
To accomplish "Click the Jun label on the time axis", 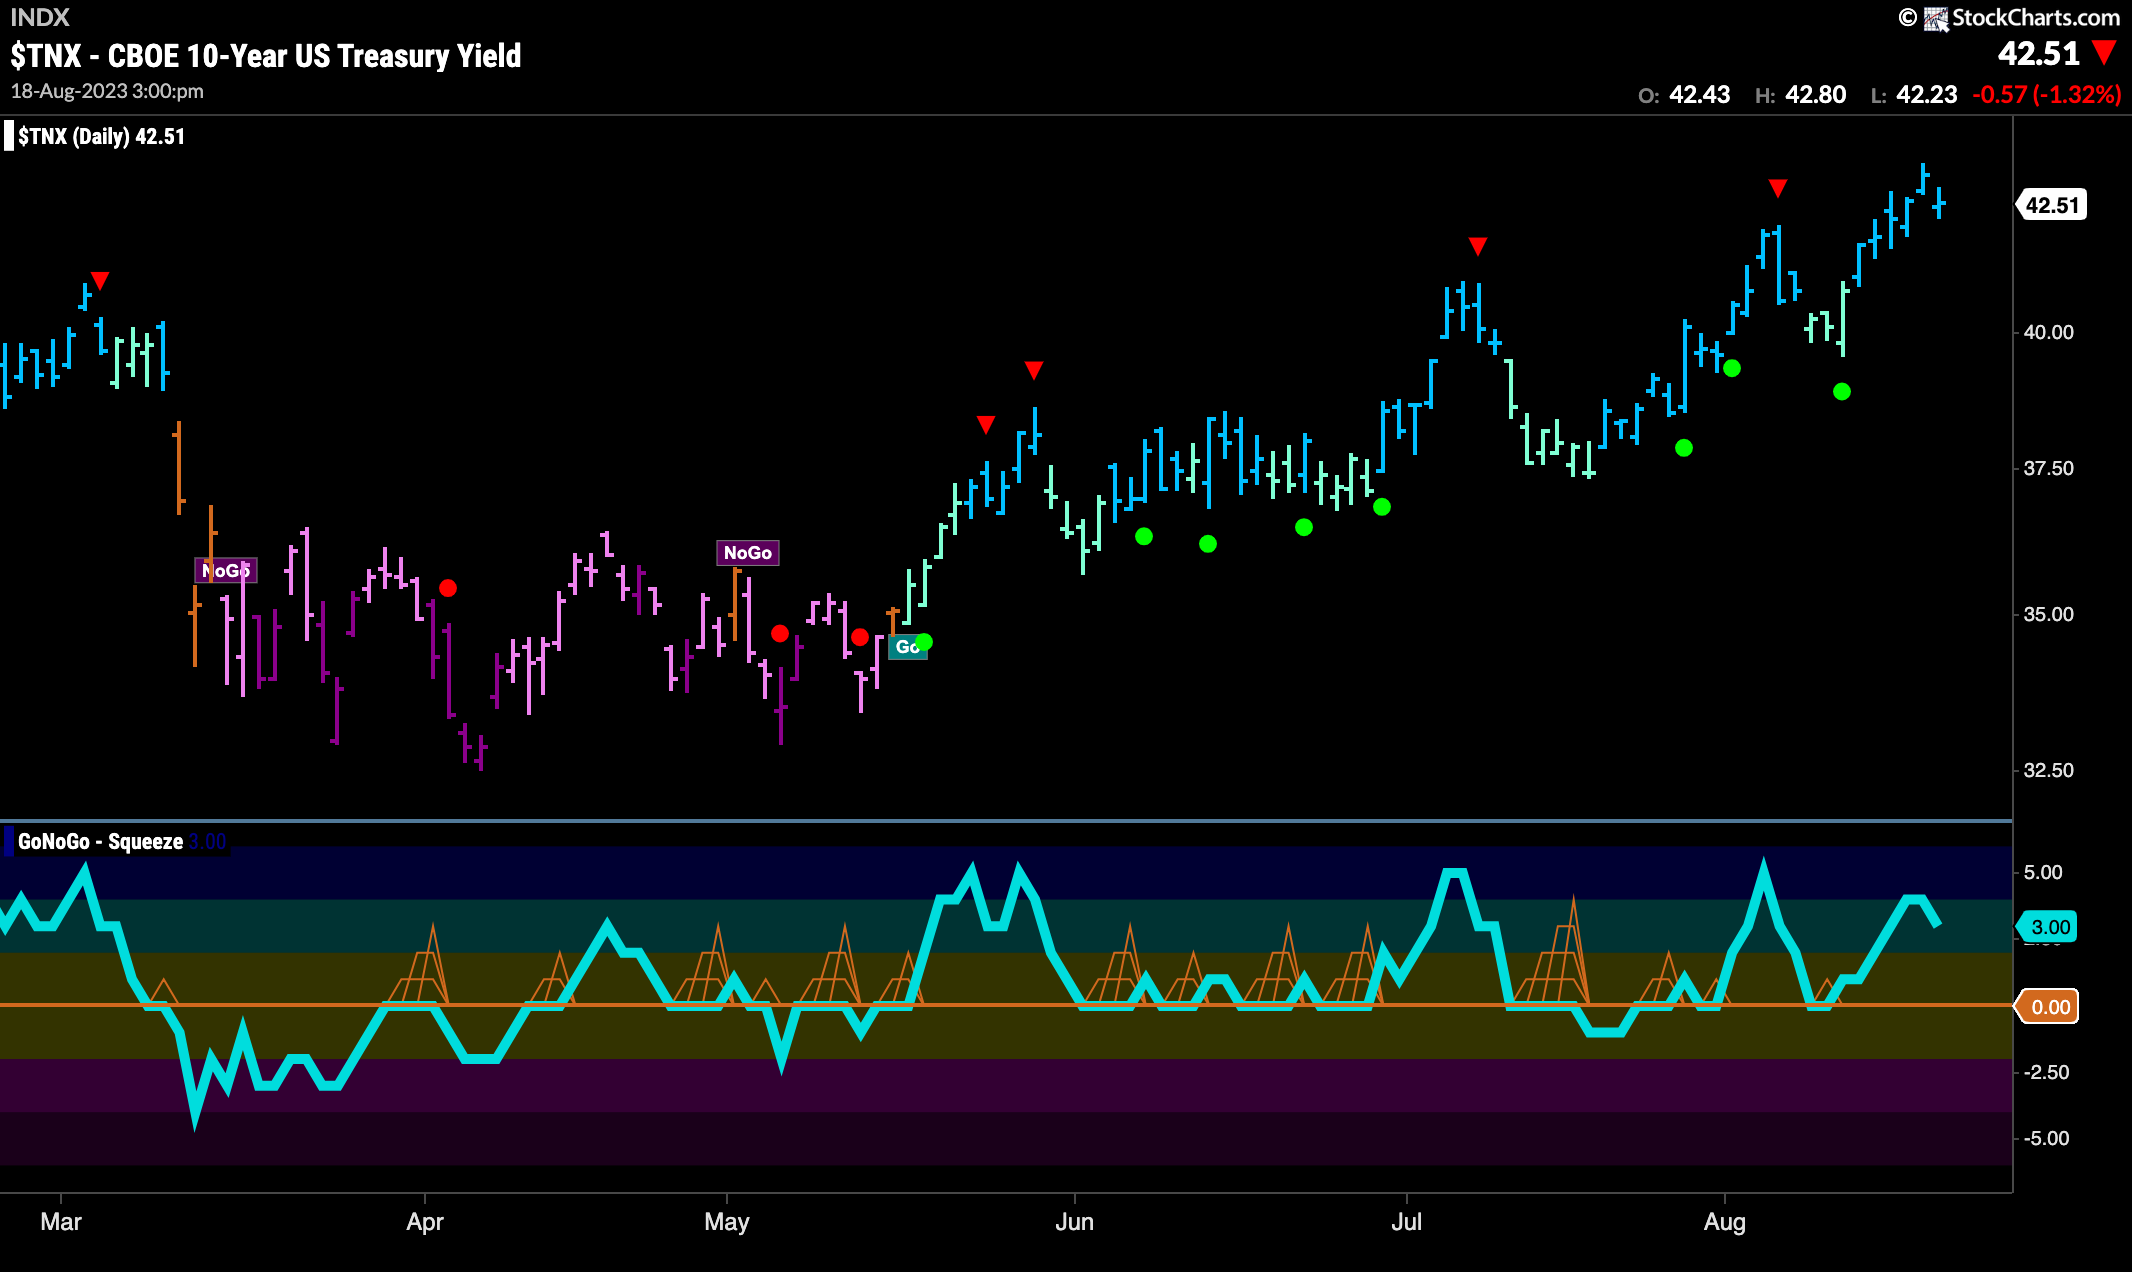I will pyautogui.click(x=1075, y=1222).
